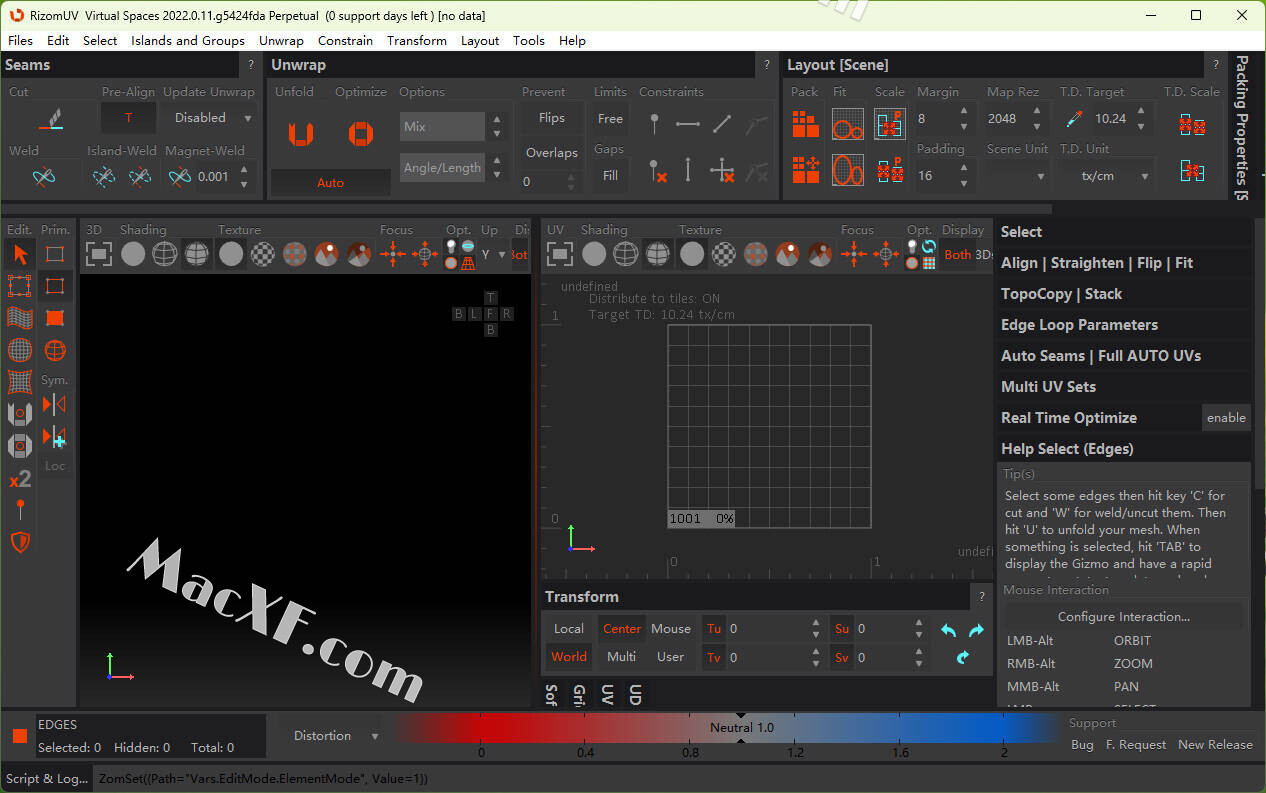Click the UV viewport frame icon
Viewport: 1266px width, 793px height.
pyautogui.click(x=561, y=254)
